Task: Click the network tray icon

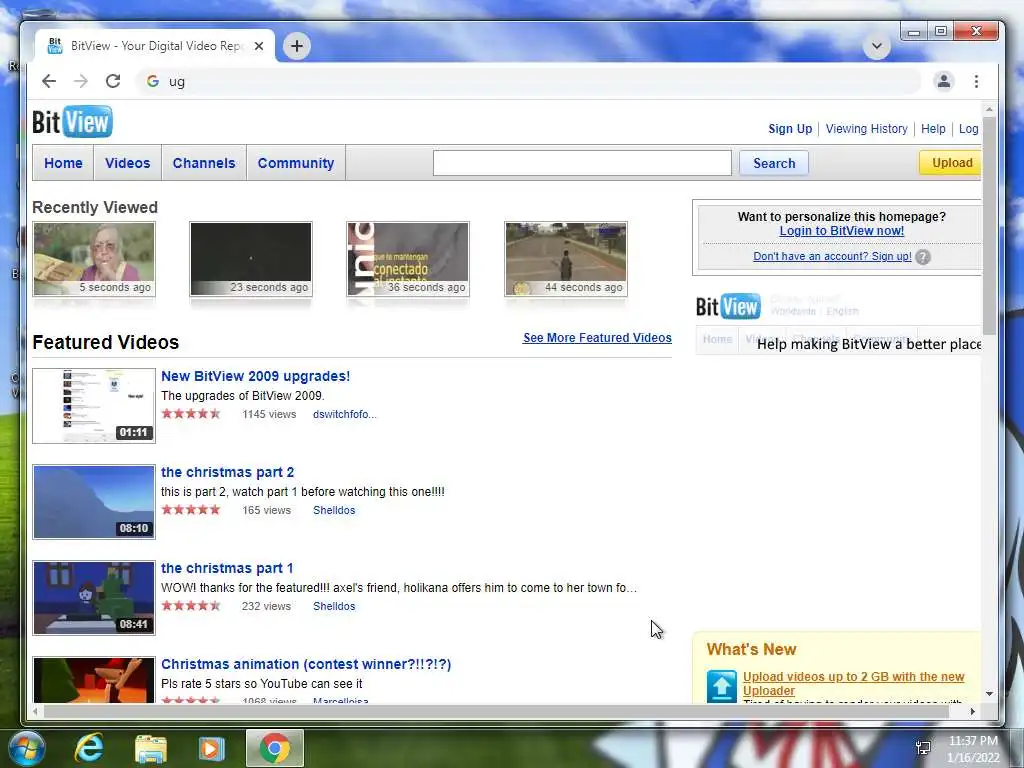Action: 923,748
